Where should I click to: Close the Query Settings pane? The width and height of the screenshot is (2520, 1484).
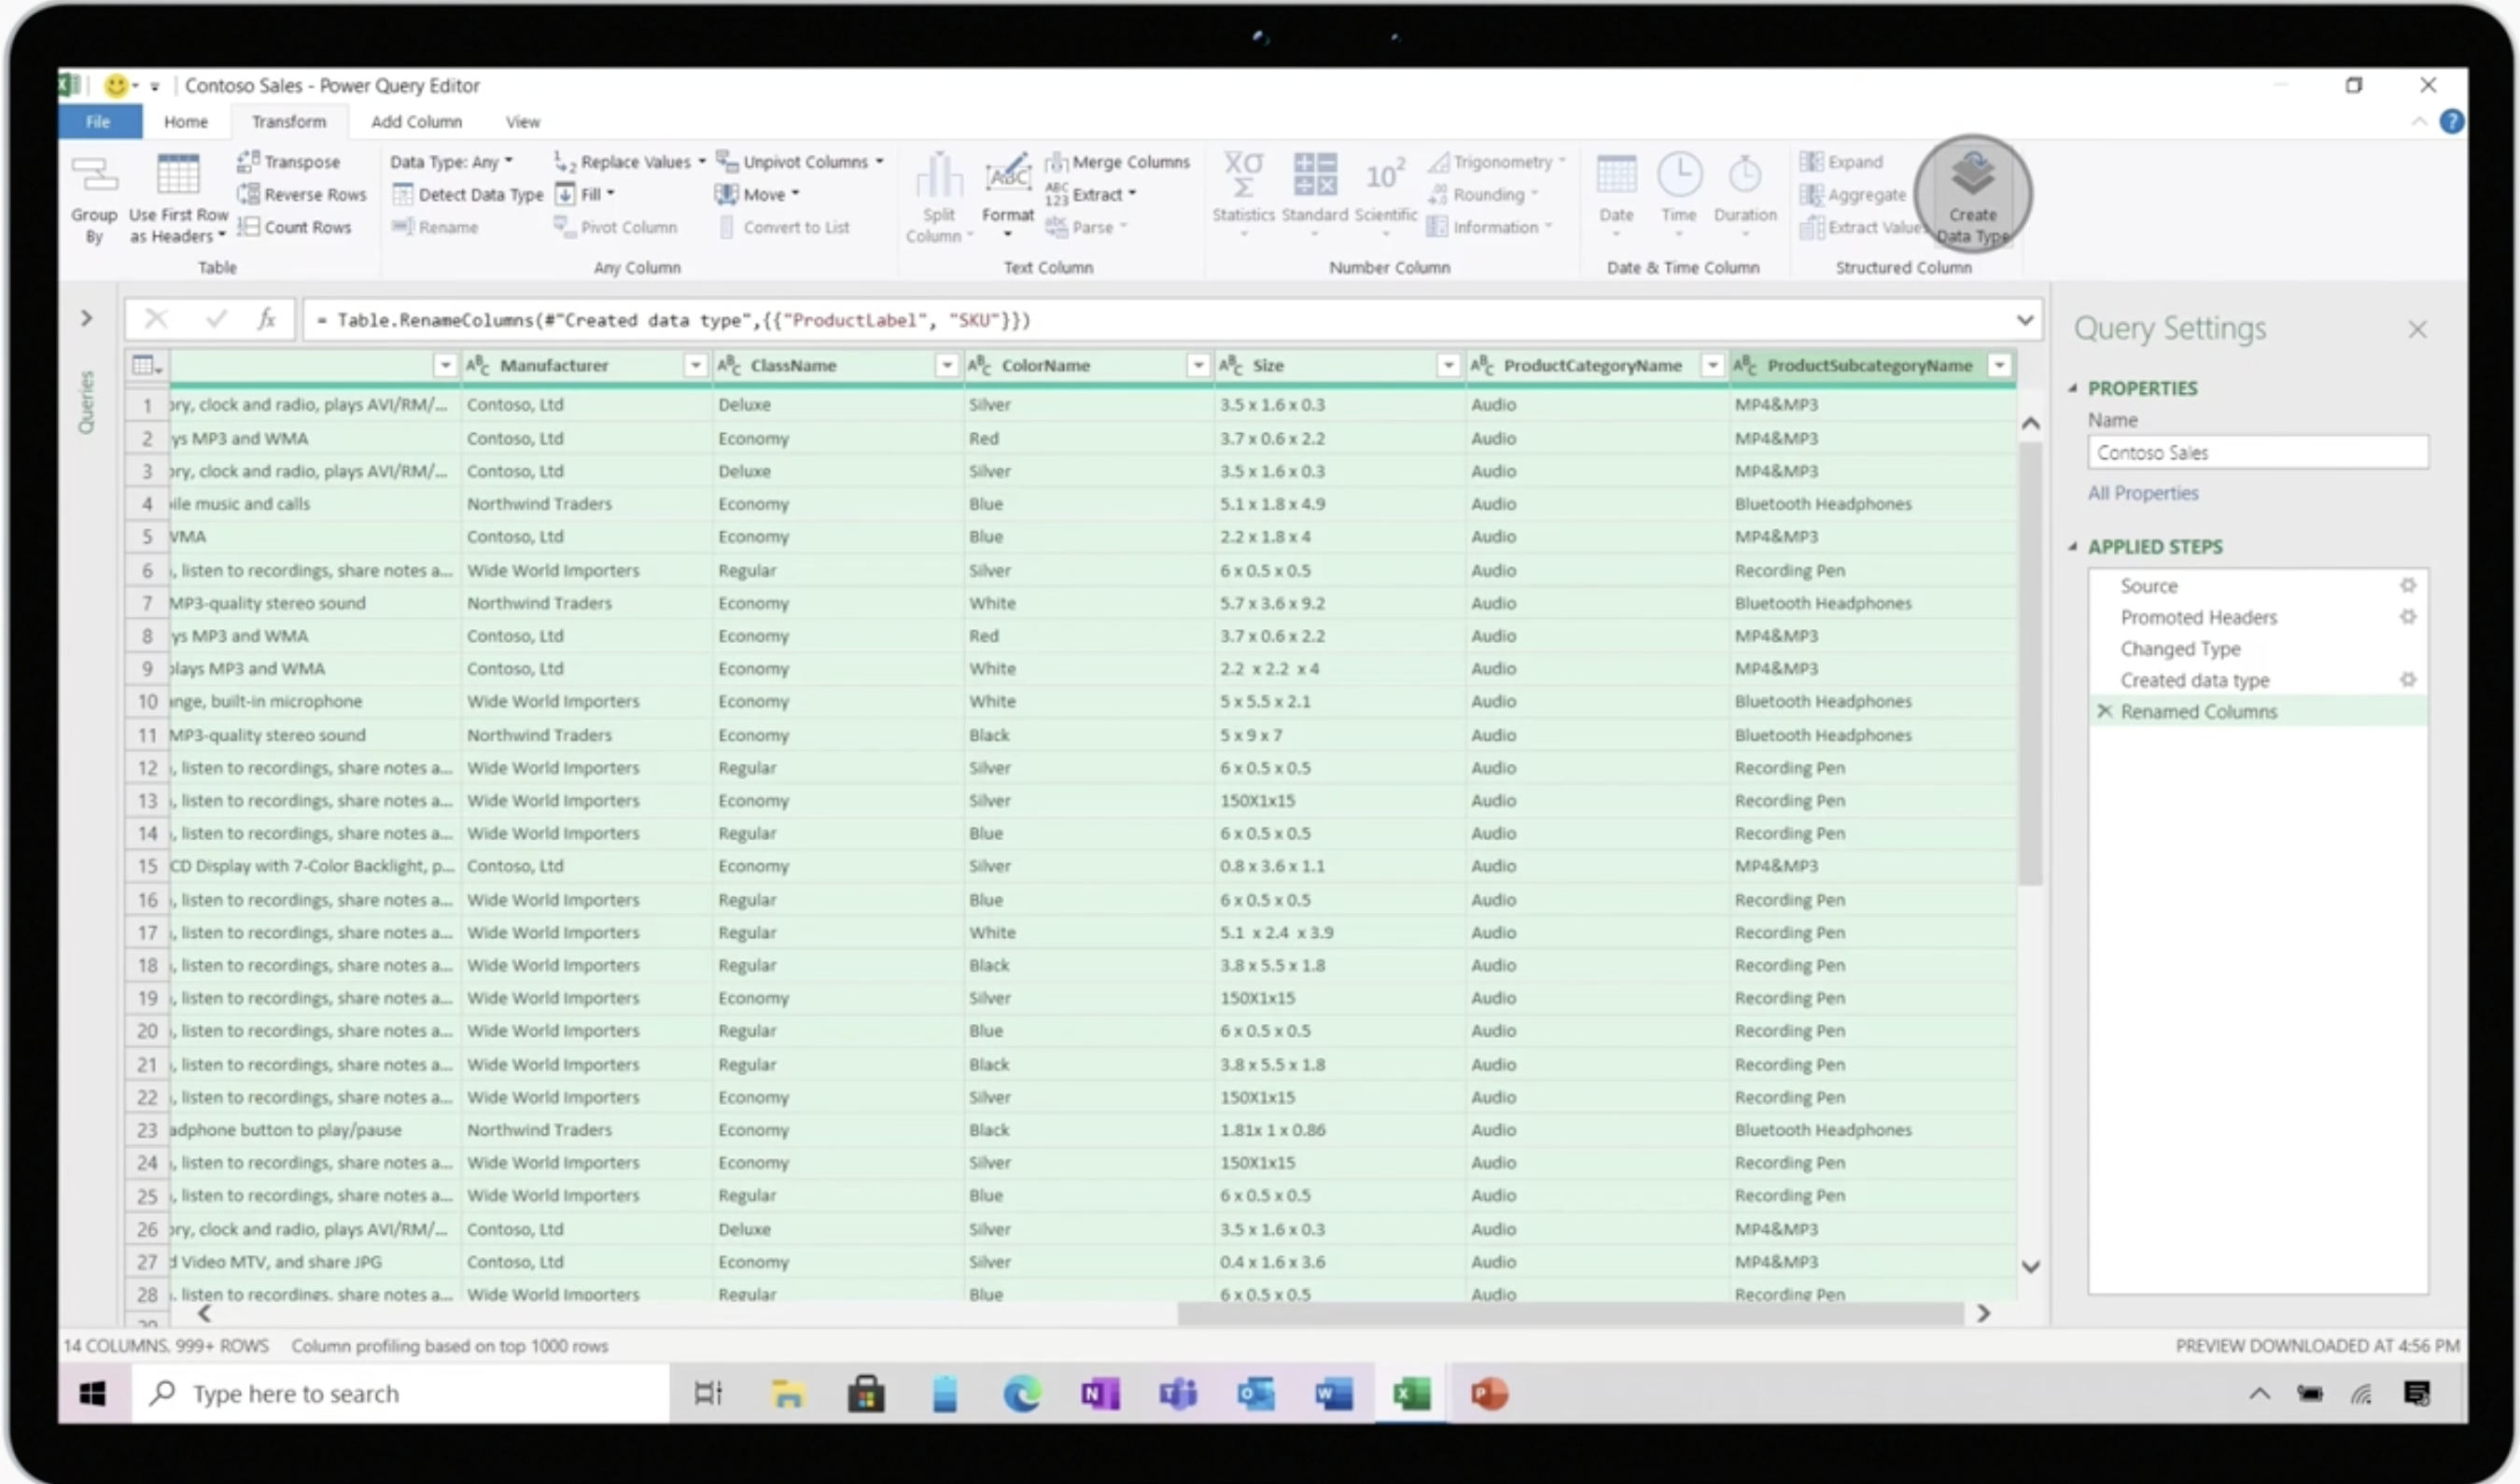point(2417,329)
